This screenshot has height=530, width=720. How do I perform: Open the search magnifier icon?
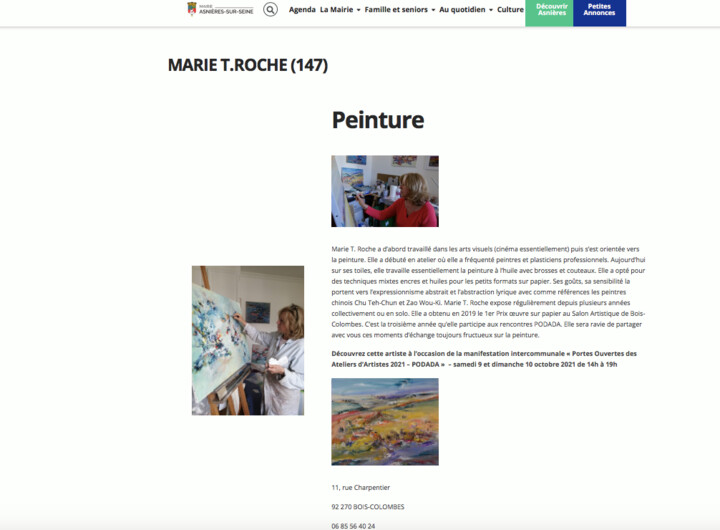tap(270, 9)
